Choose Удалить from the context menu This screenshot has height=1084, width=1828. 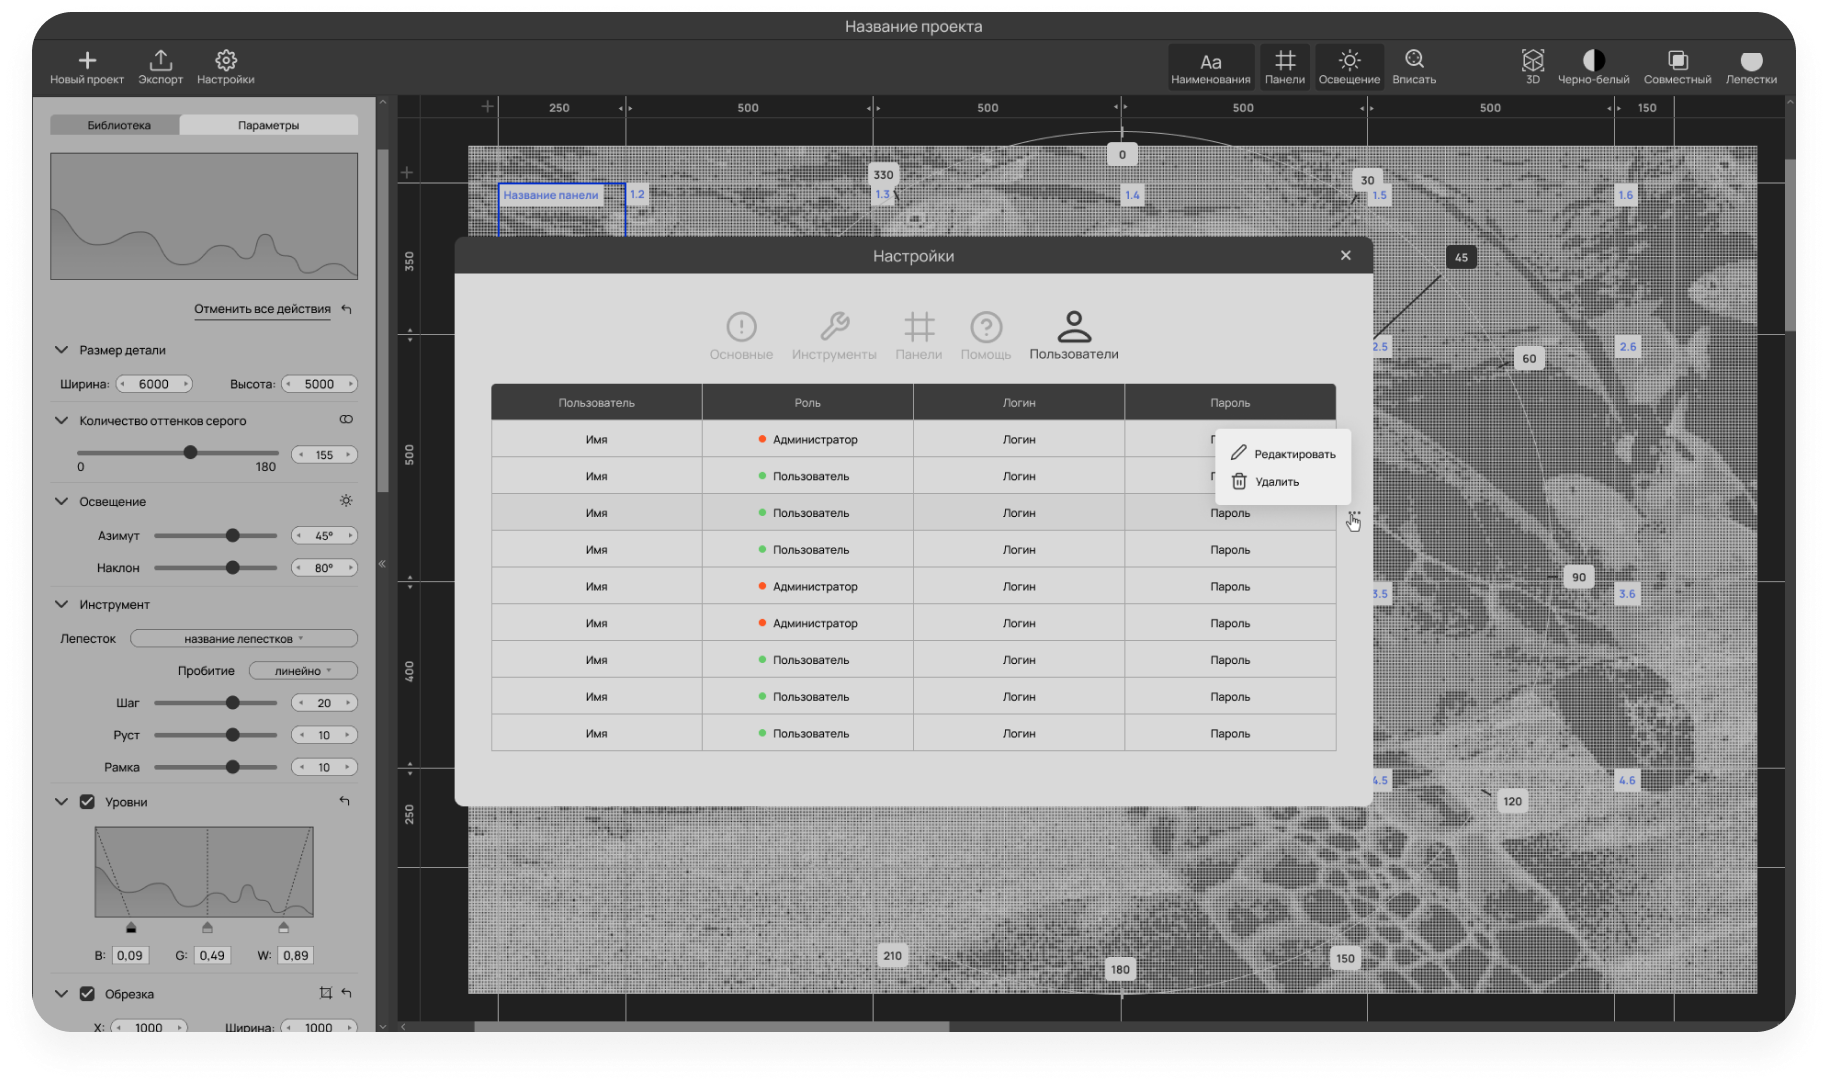pyautogui.click(x=1276, y=482)
